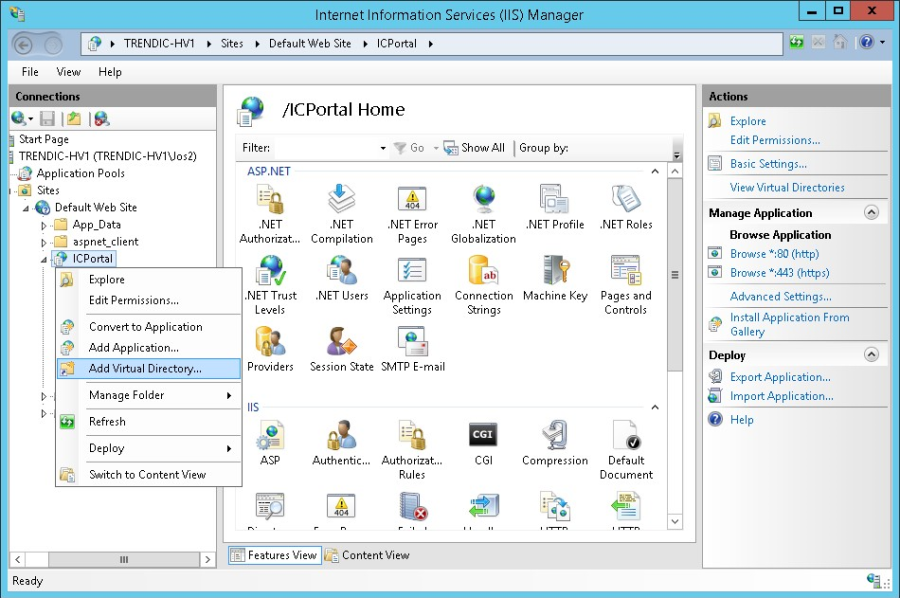Click the Back navigation arrow
The image size is (900, 598).
click(24, 45)
